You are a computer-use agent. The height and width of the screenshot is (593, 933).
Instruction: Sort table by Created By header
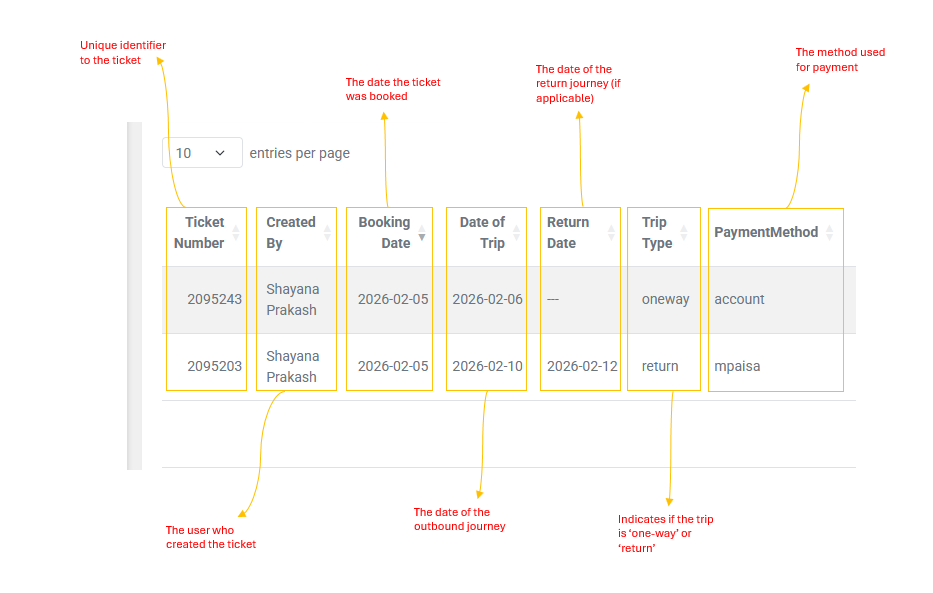[x=290, y=233]
